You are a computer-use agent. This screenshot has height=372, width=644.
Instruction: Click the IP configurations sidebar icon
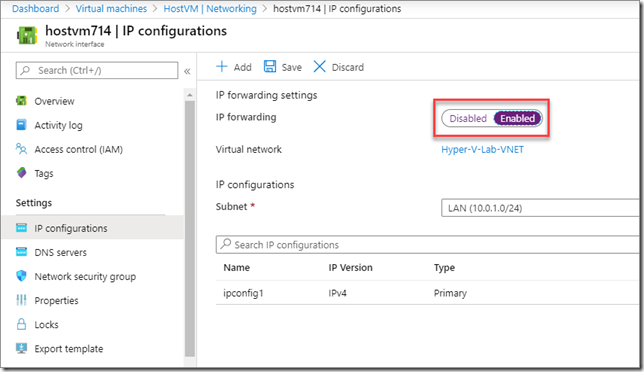[x=21, y=228]
